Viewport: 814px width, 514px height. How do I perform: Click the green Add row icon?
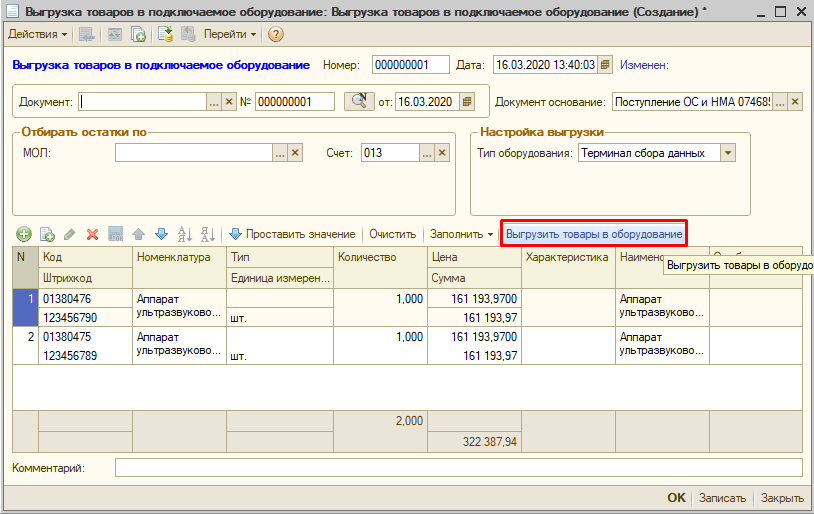point(23,234)
